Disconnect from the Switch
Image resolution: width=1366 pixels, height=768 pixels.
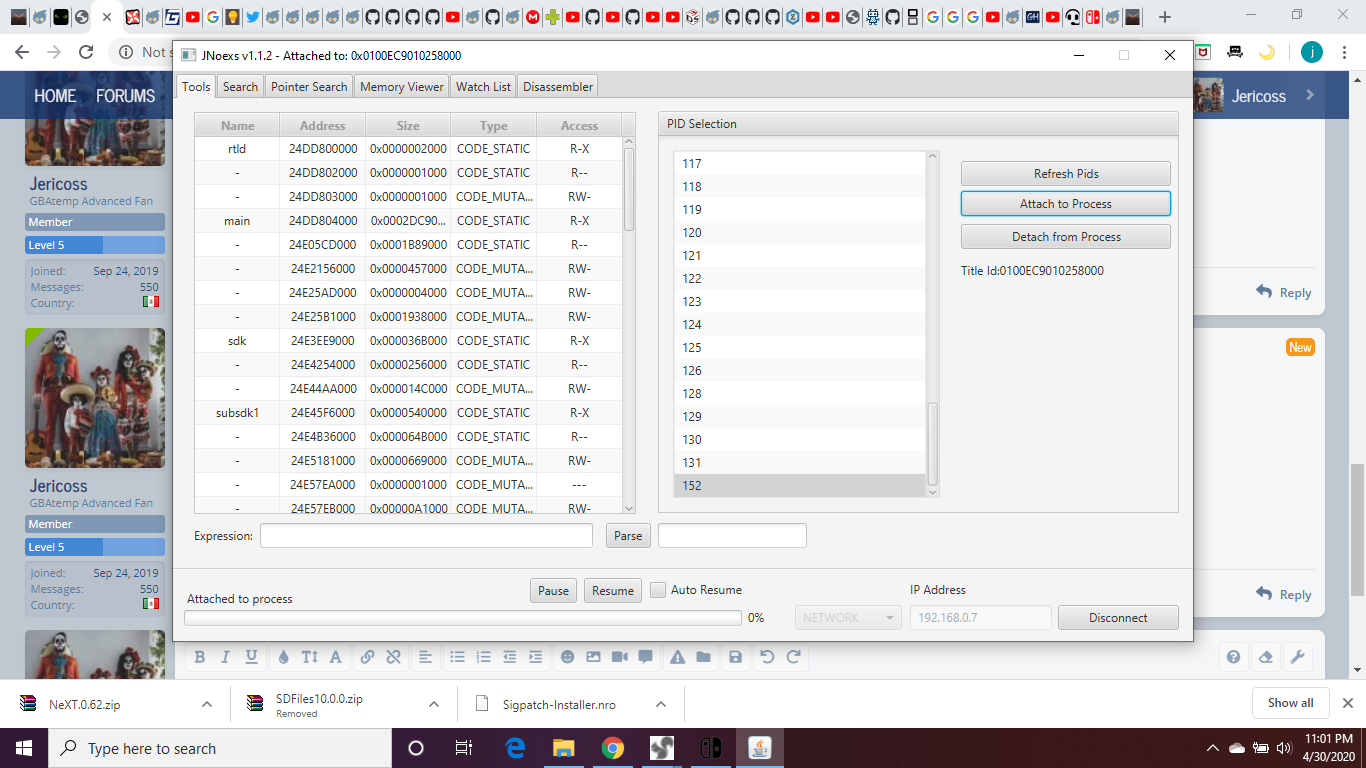point(1118,618)
